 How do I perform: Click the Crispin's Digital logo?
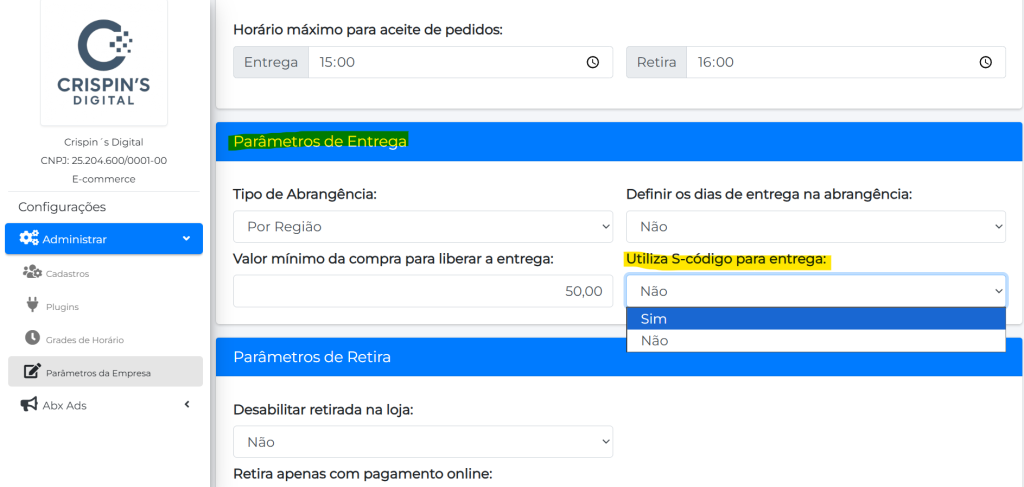click(x=104, y=62)
